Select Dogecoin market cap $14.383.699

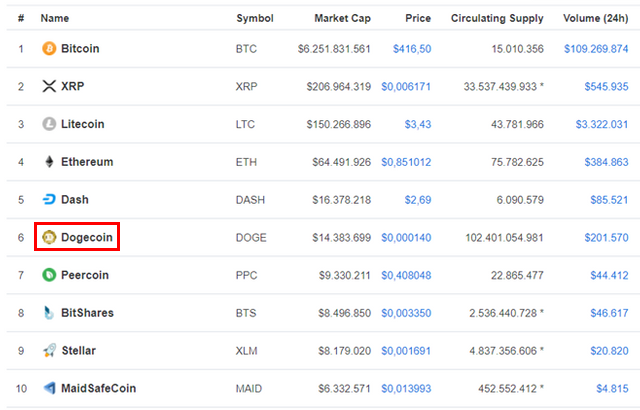click(341, 238)
